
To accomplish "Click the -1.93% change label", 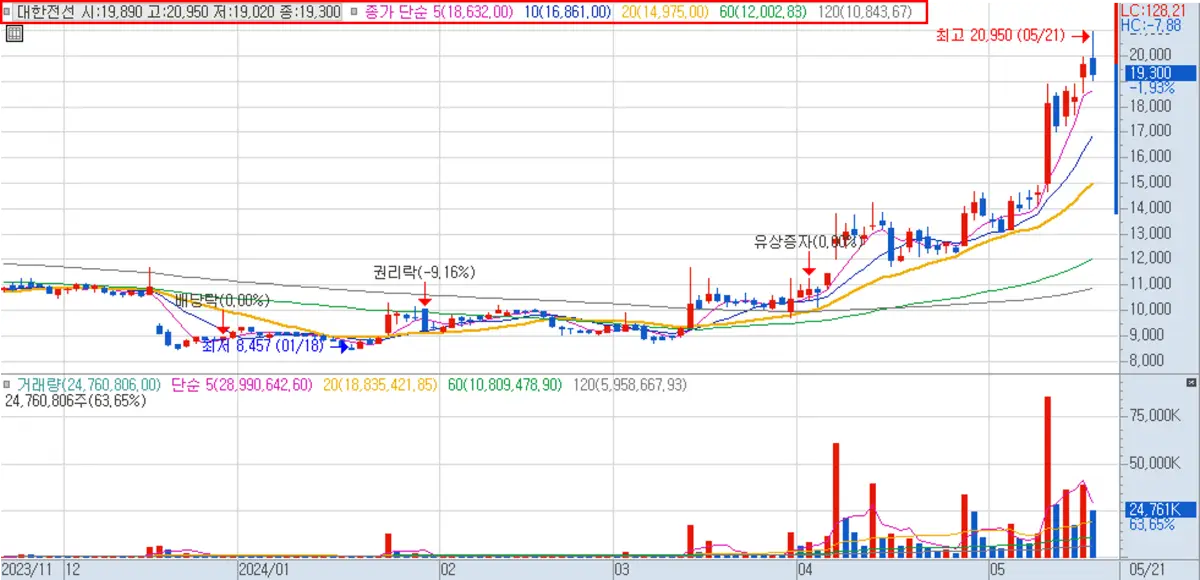I will coord(1151,88).
